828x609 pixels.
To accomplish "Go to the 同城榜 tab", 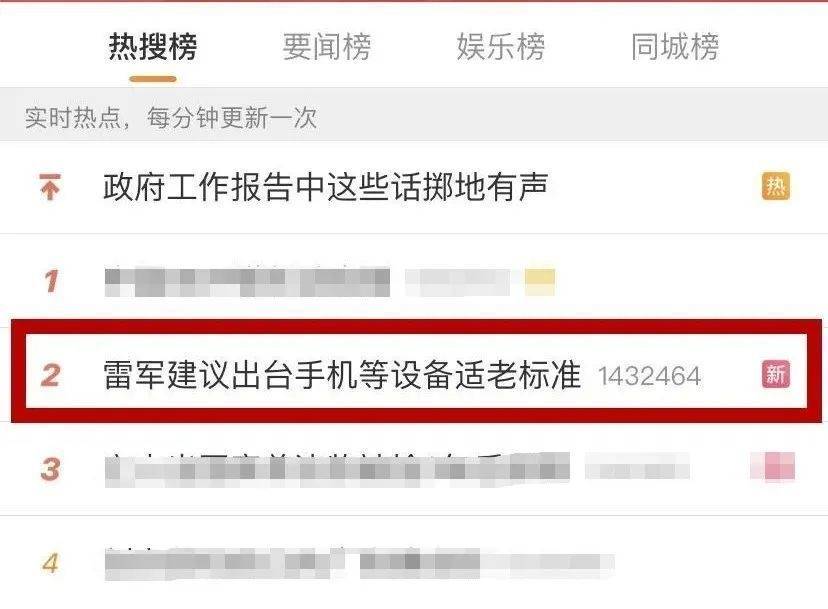I will (675, 46).
